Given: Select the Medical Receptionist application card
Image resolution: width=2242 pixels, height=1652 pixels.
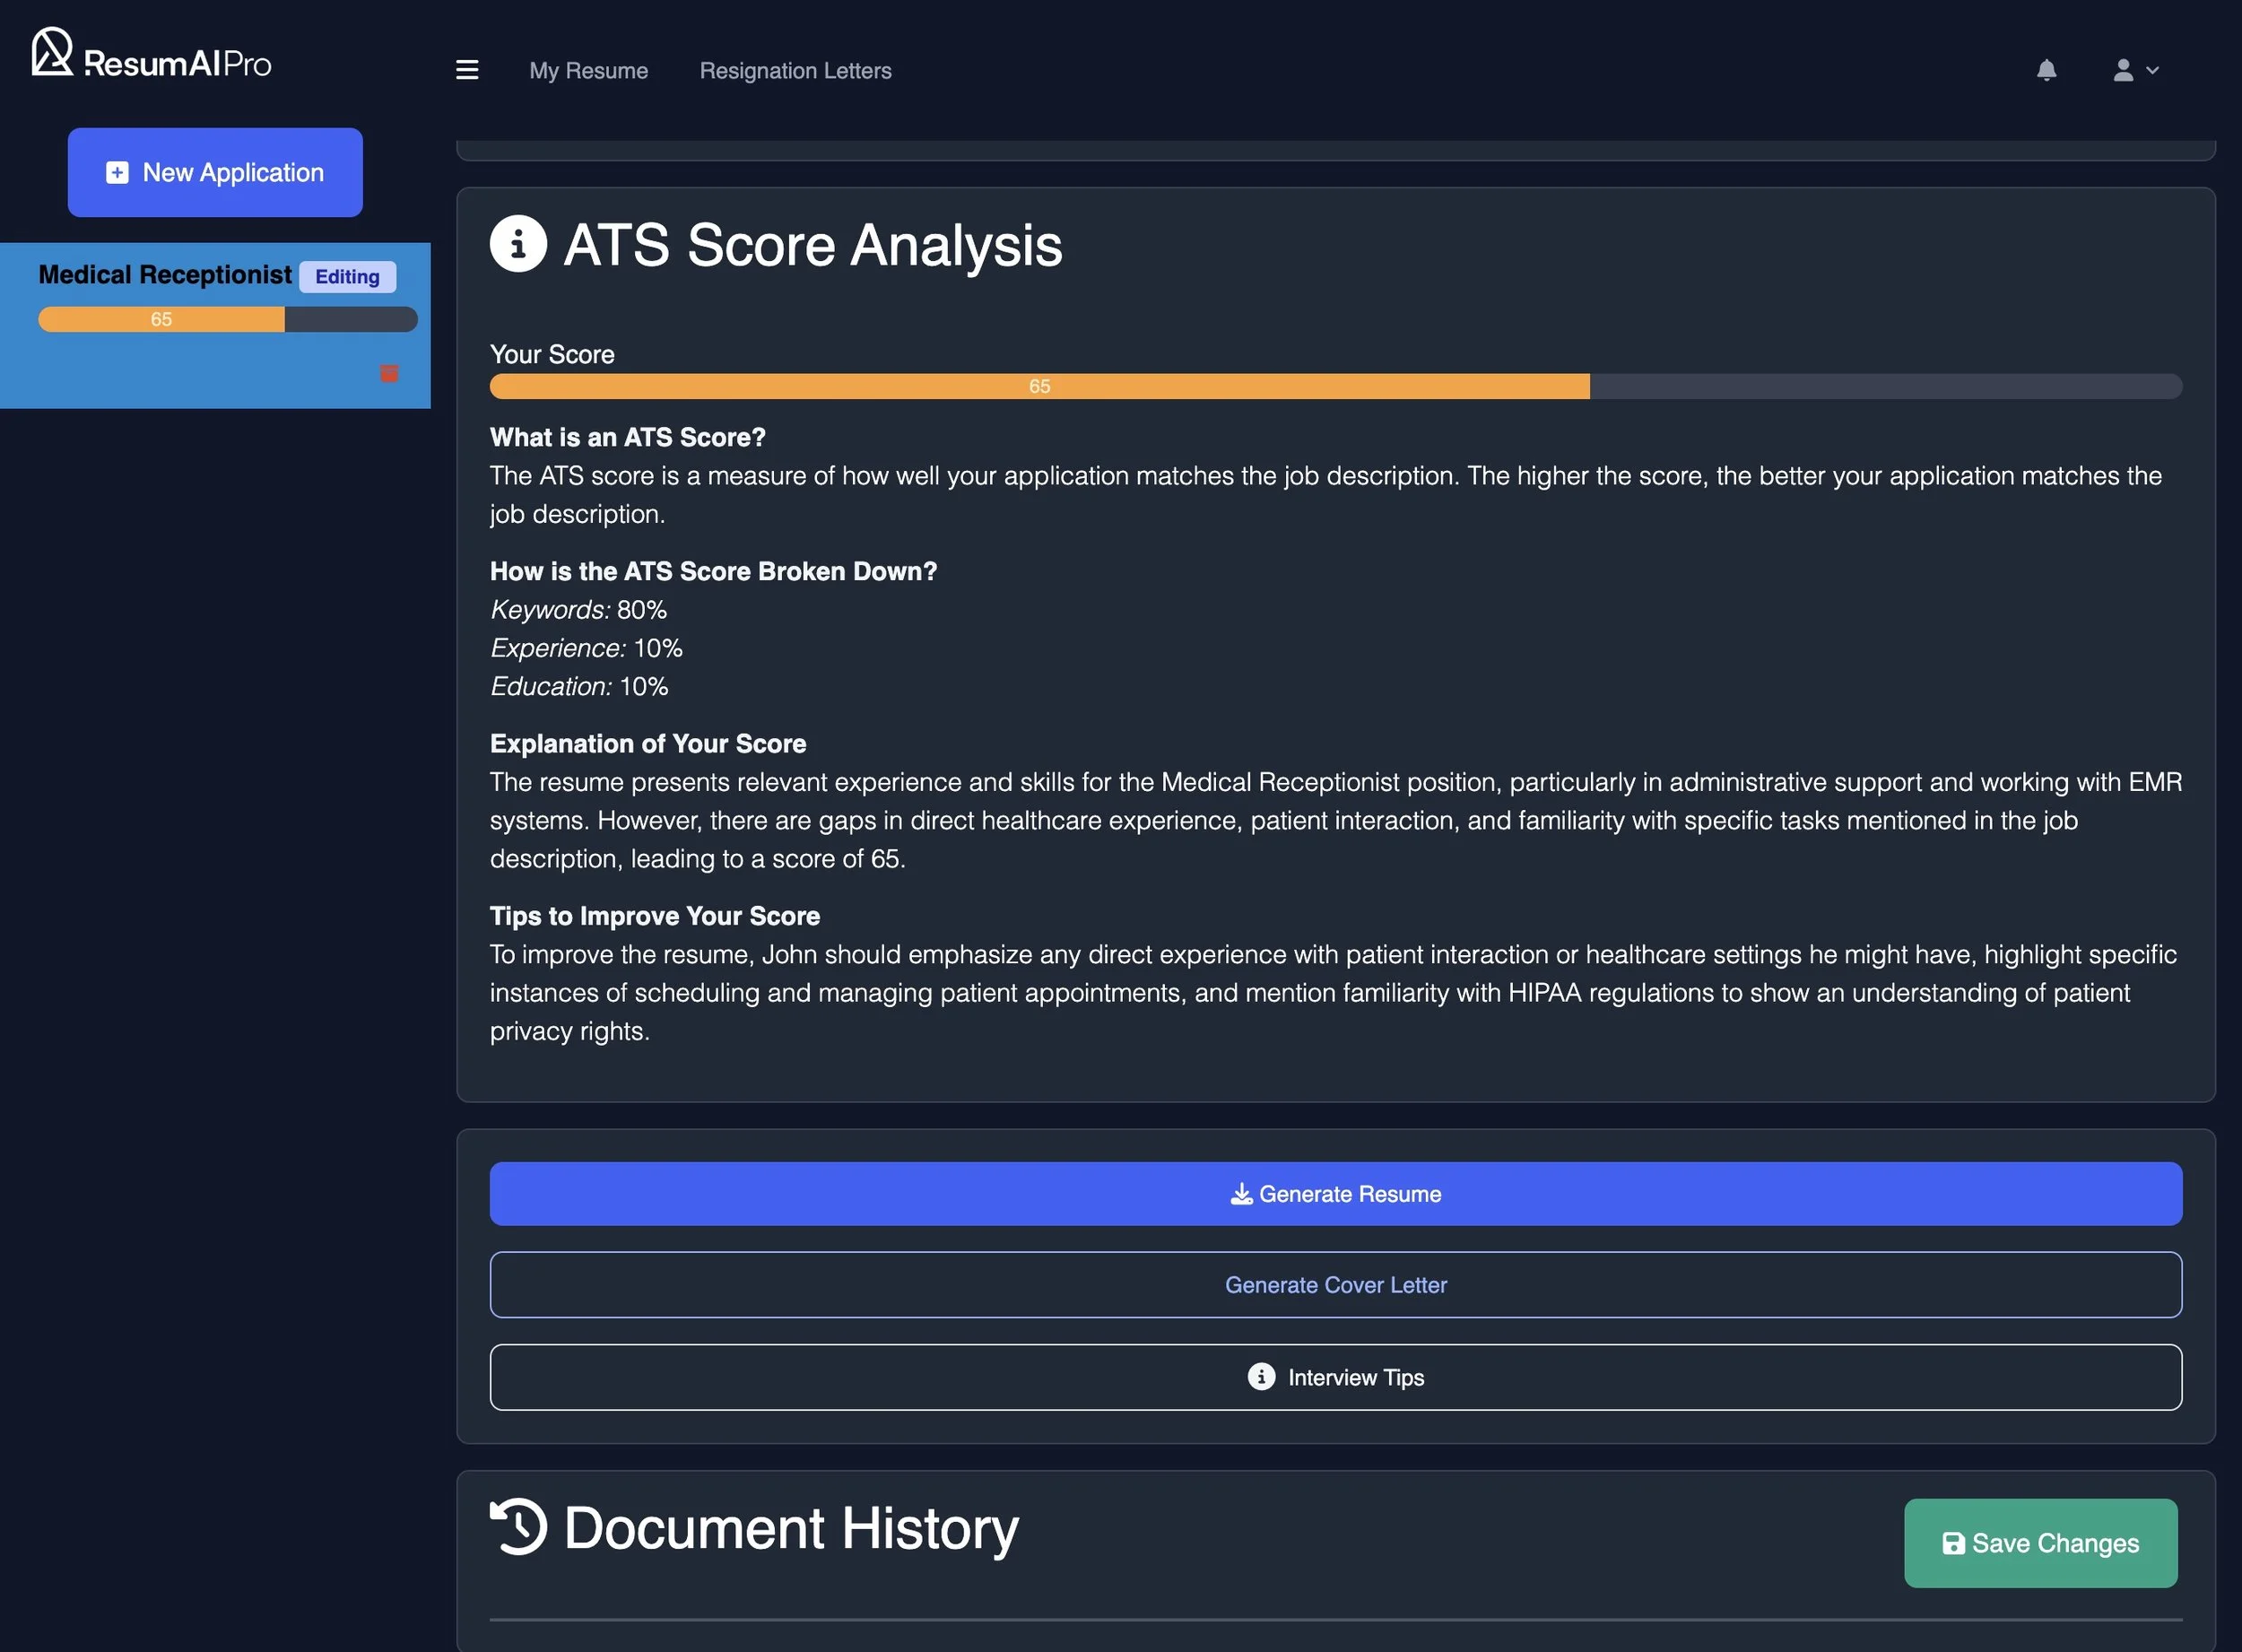Looking at the screenshot, I should [215, 325].
